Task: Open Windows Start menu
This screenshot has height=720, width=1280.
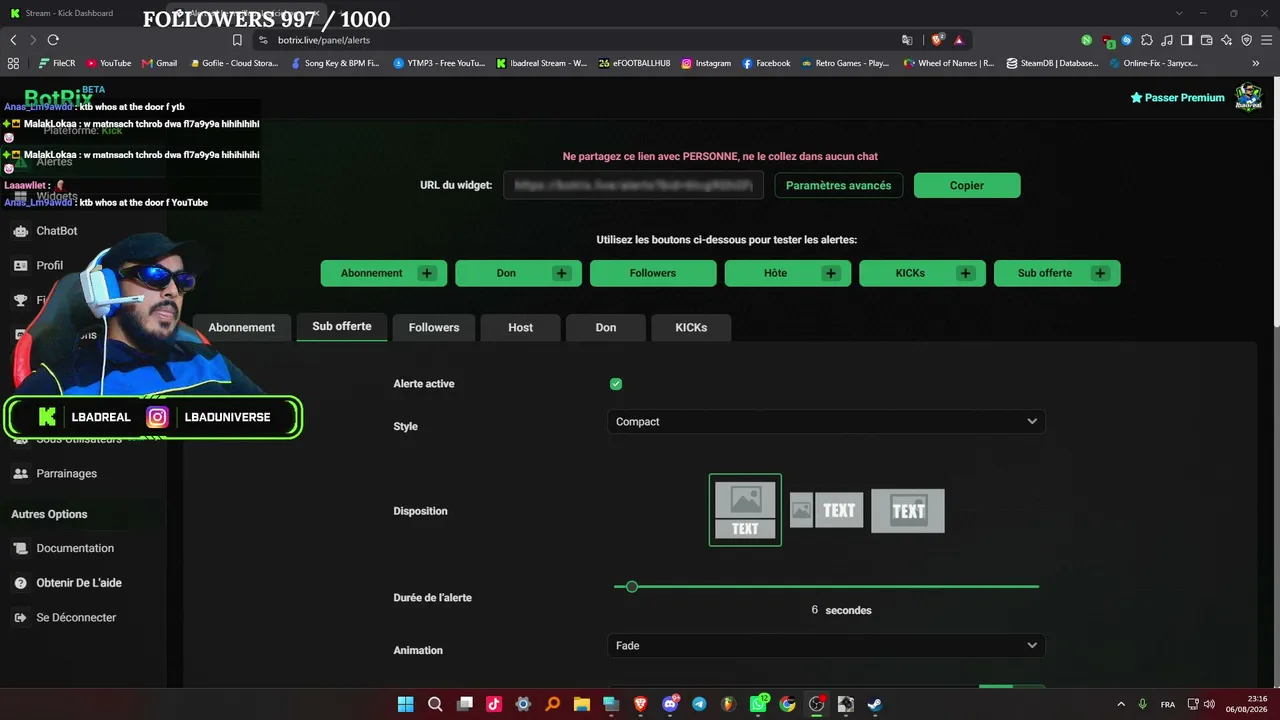Action: click(405, 704)
